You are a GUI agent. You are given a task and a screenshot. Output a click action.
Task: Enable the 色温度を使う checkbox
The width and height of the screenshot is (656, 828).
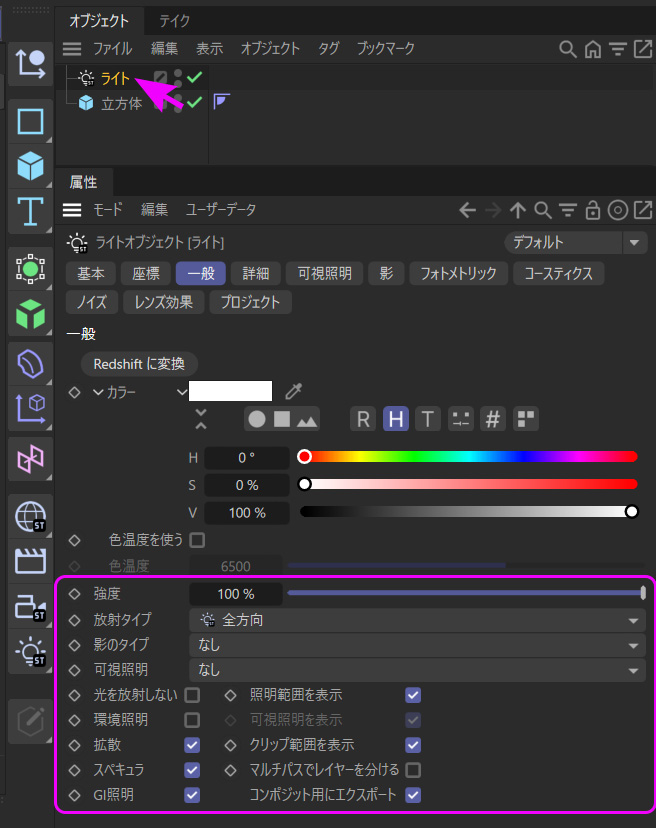coord(197,540)
